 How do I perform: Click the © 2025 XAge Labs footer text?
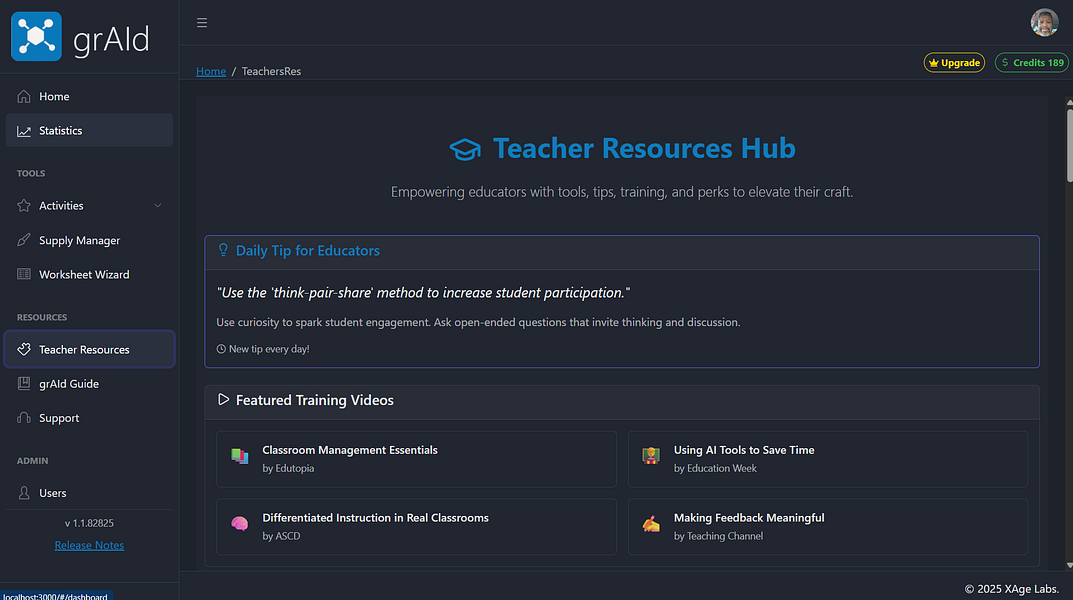point(1011,589)
